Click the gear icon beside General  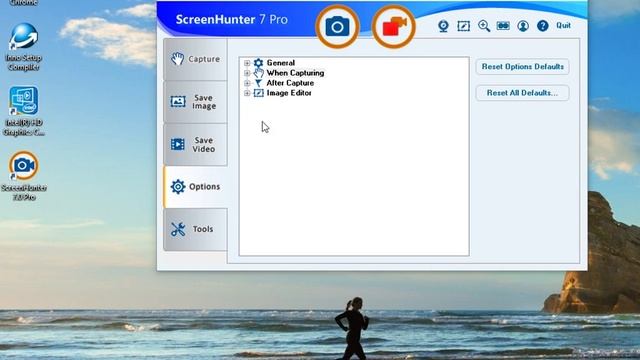(258, 63)
